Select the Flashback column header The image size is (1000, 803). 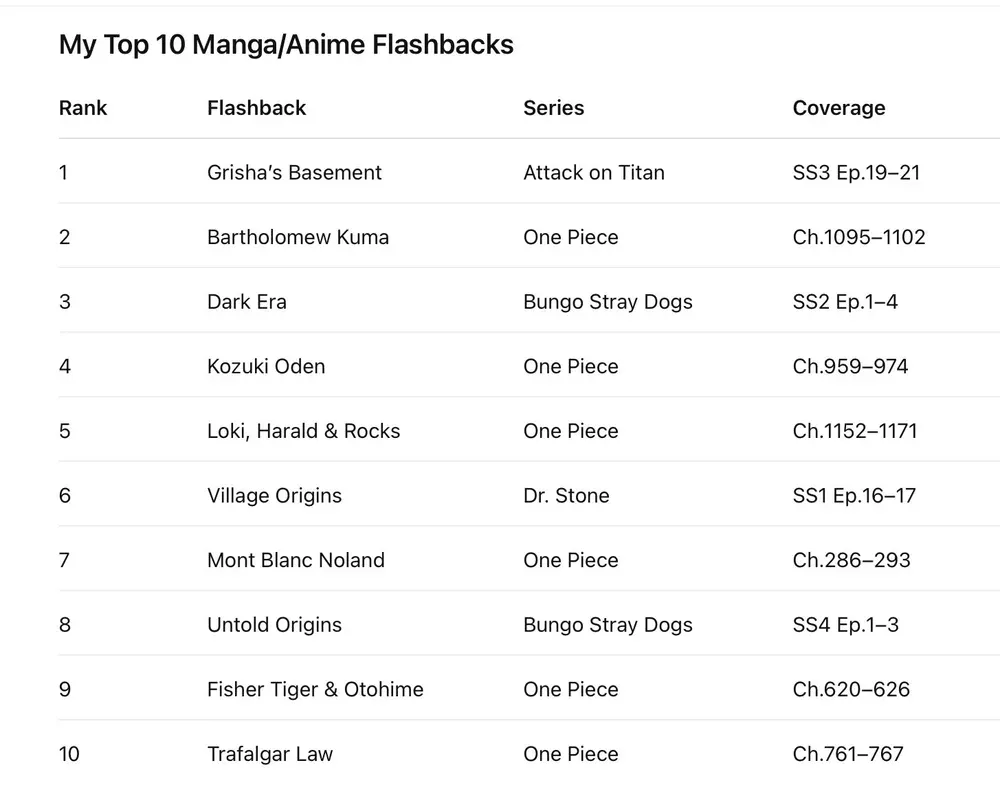coord(256,108)
